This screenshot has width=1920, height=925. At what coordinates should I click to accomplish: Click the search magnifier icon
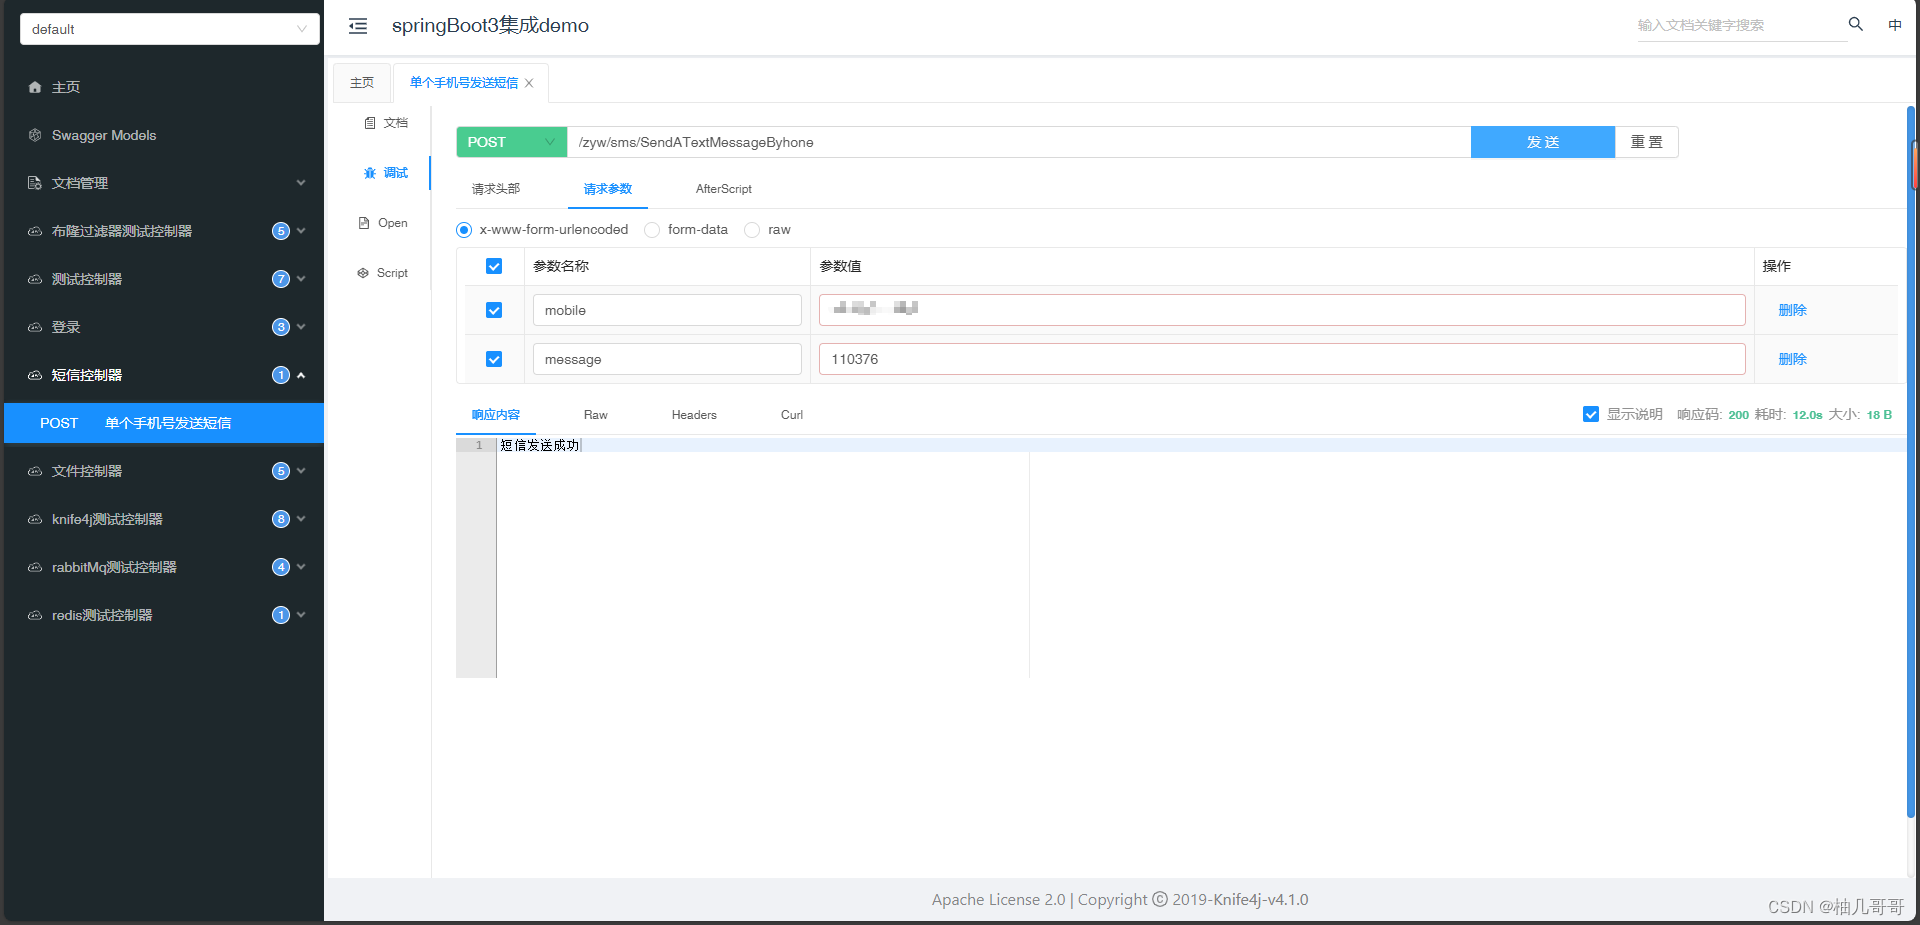point(1856,24)
